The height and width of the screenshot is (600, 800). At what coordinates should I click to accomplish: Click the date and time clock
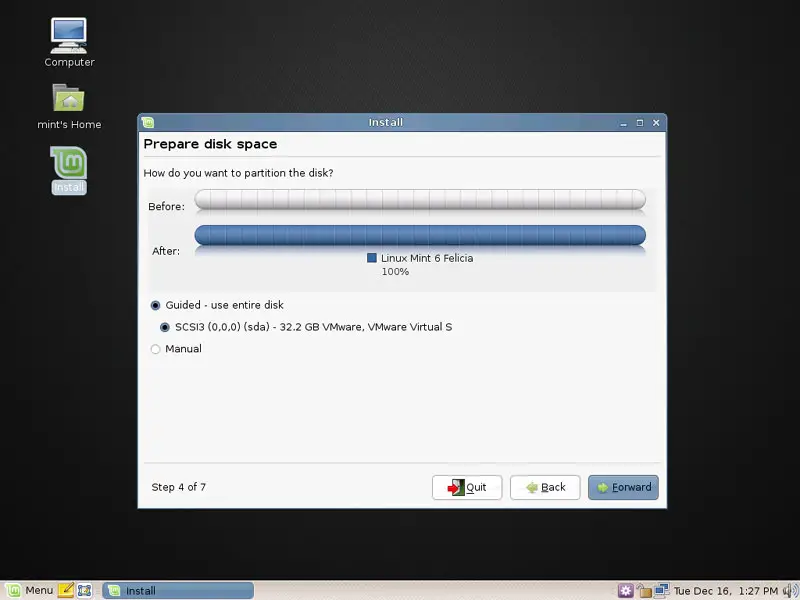coord(726,591)
